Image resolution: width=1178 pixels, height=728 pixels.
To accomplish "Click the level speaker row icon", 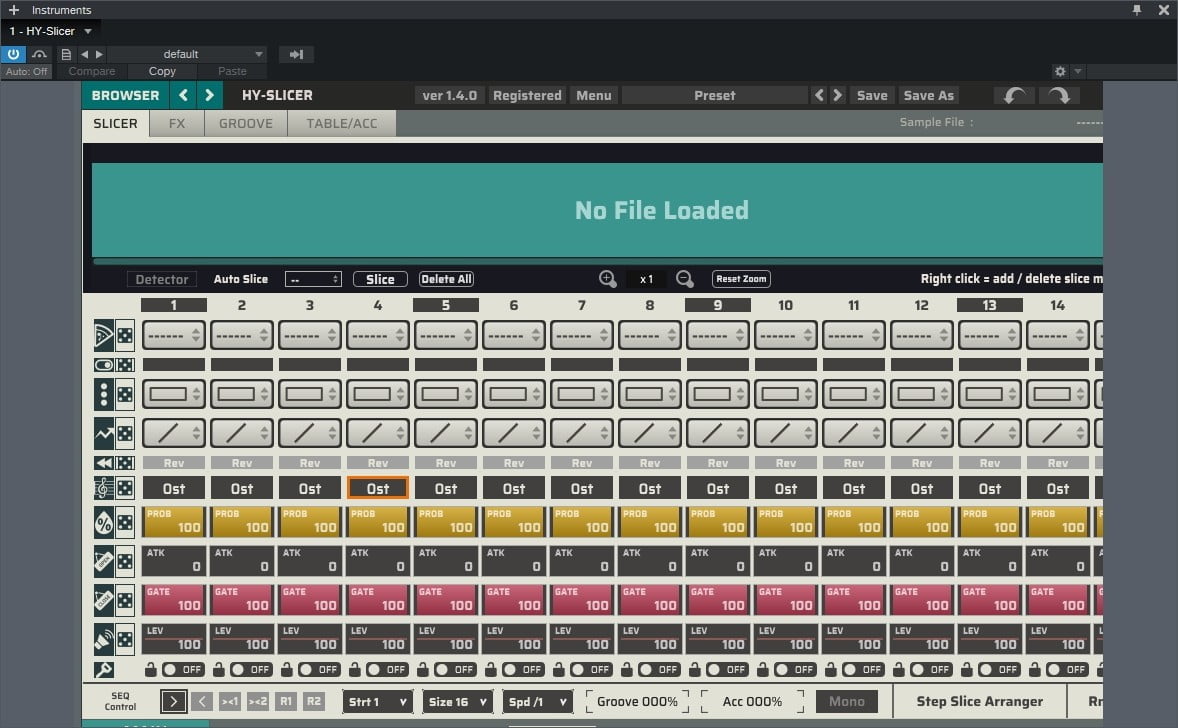I will (x=104, y=639).
